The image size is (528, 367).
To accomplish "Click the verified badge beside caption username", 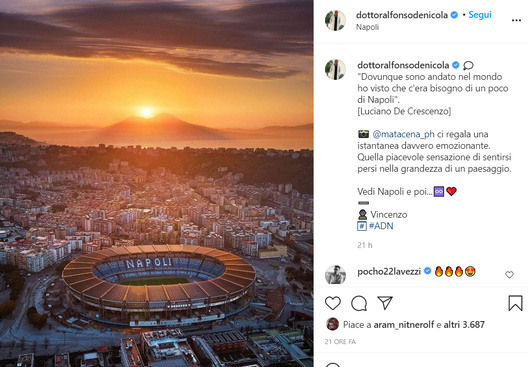I will click(456, 65).
